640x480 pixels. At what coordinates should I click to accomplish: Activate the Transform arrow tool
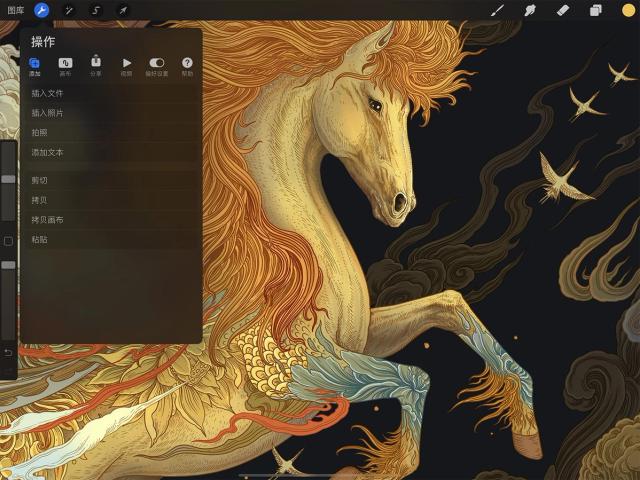point(123,10)
